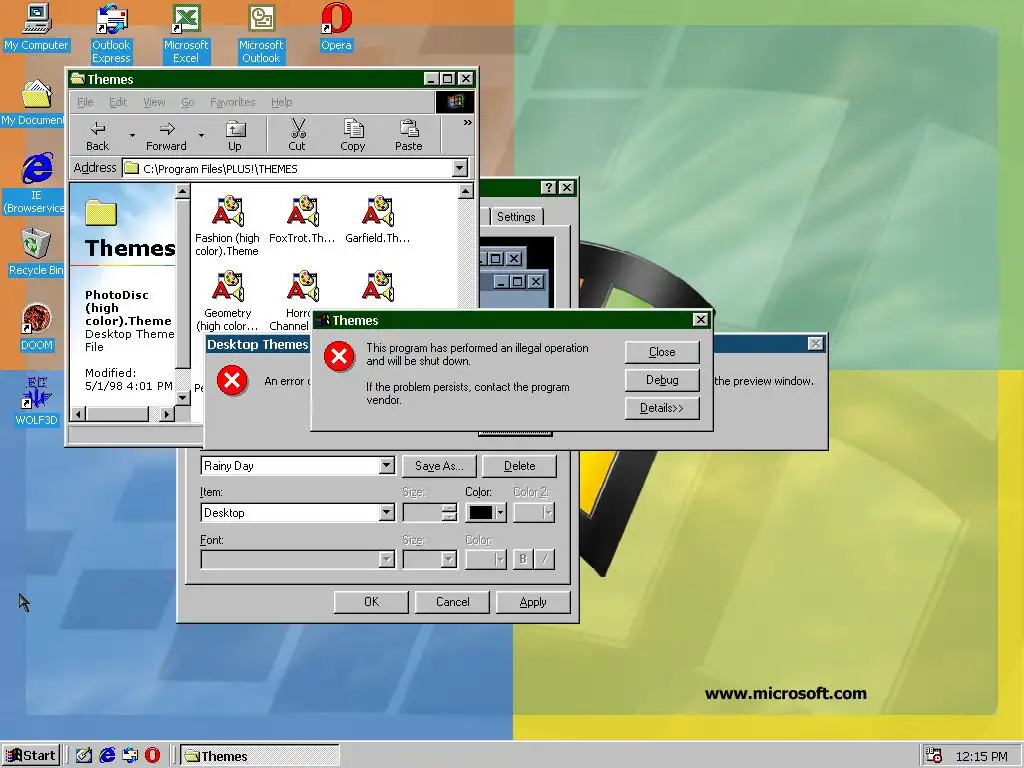This screenshot has width=1024, height=768.
Task: Click Cancel in Display Properties
Action: click(452, 602)
